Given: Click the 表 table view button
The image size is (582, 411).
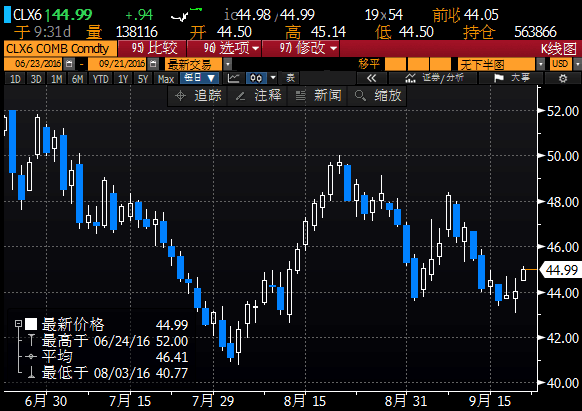Looking at the screenshot, I should pyautogui.click(x=290, y=78).
